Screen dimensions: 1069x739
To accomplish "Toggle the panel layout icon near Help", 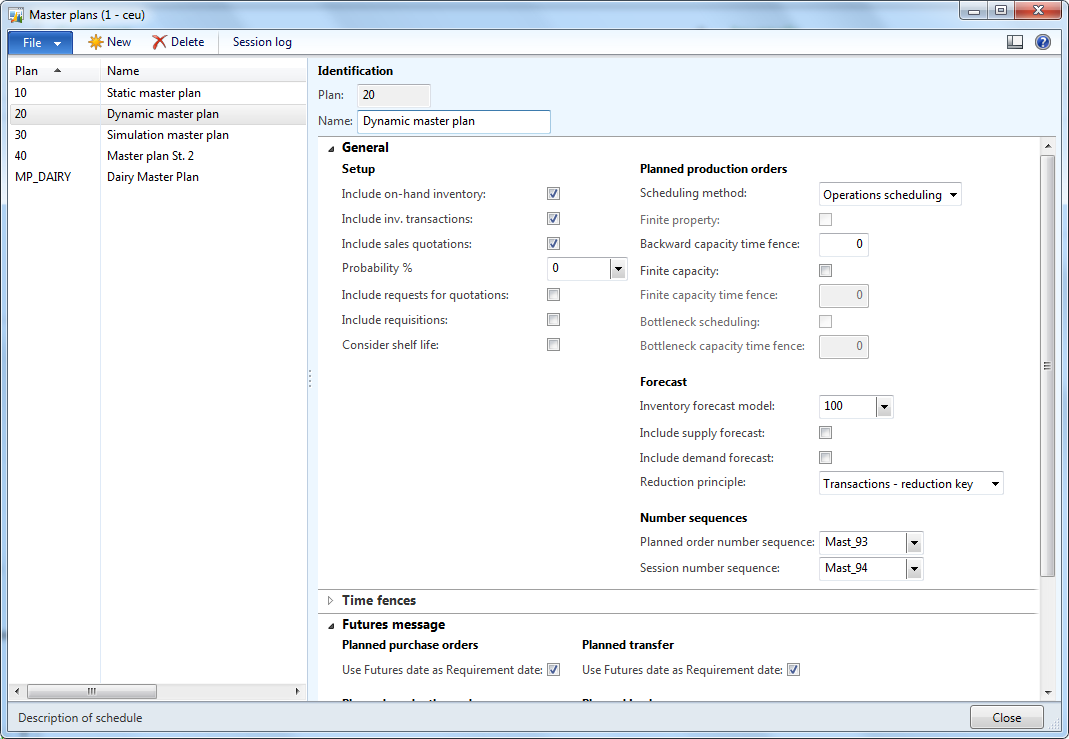I will pos(1014,41).
